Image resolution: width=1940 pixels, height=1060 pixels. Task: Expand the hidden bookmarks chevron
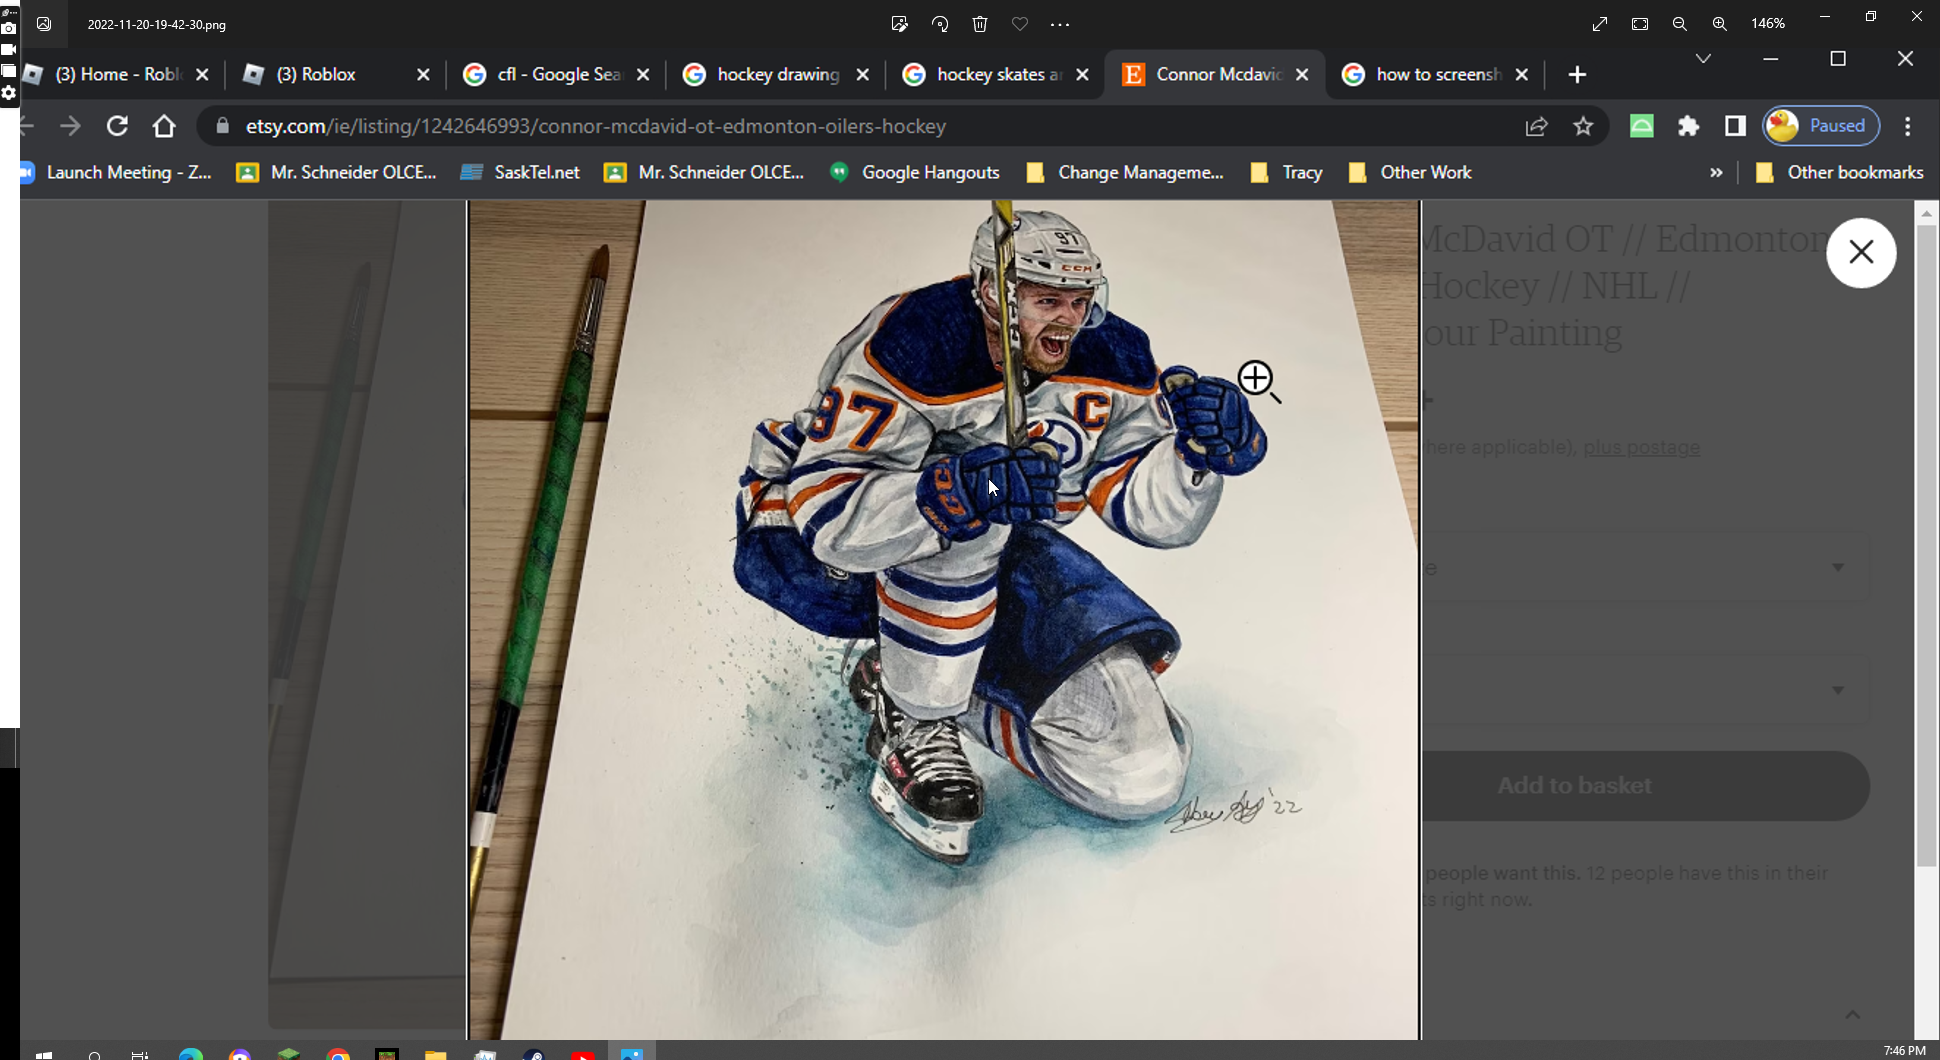pyautogui.click(x=1716, y=173)
